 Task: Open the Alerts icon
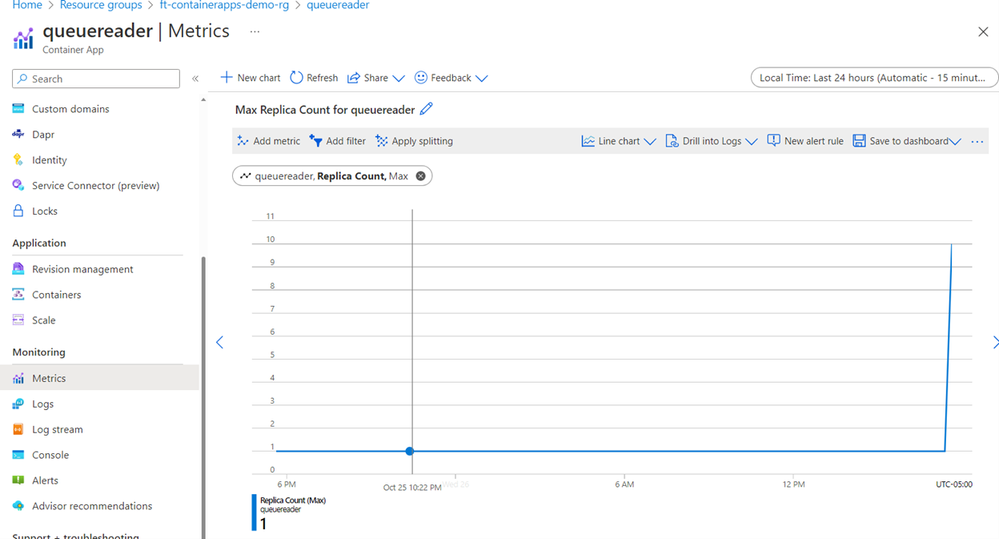(18, 480)
